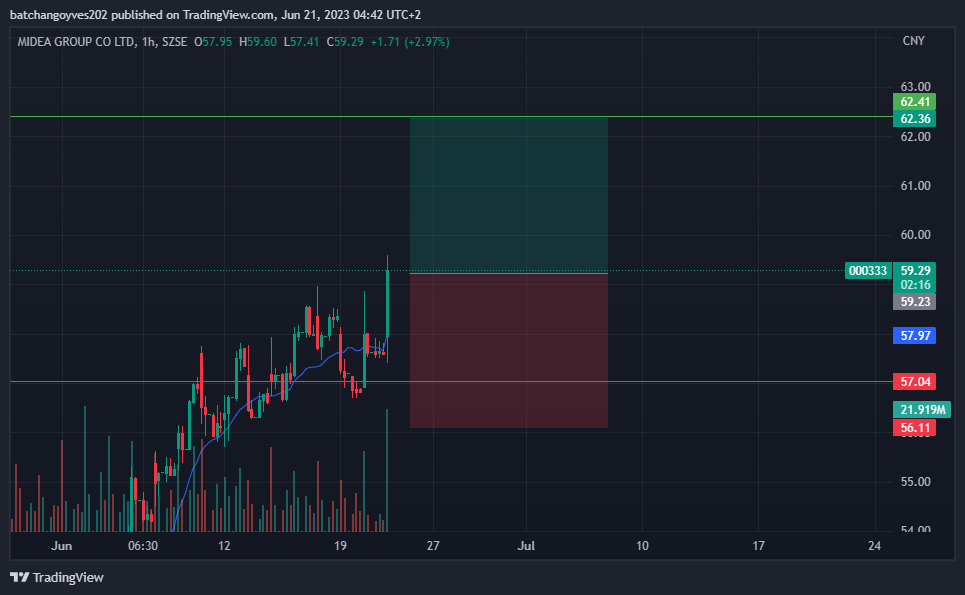Click the 56.11 stop-loss price label
This screenshot has height=595, width=965.
point(915,428)
